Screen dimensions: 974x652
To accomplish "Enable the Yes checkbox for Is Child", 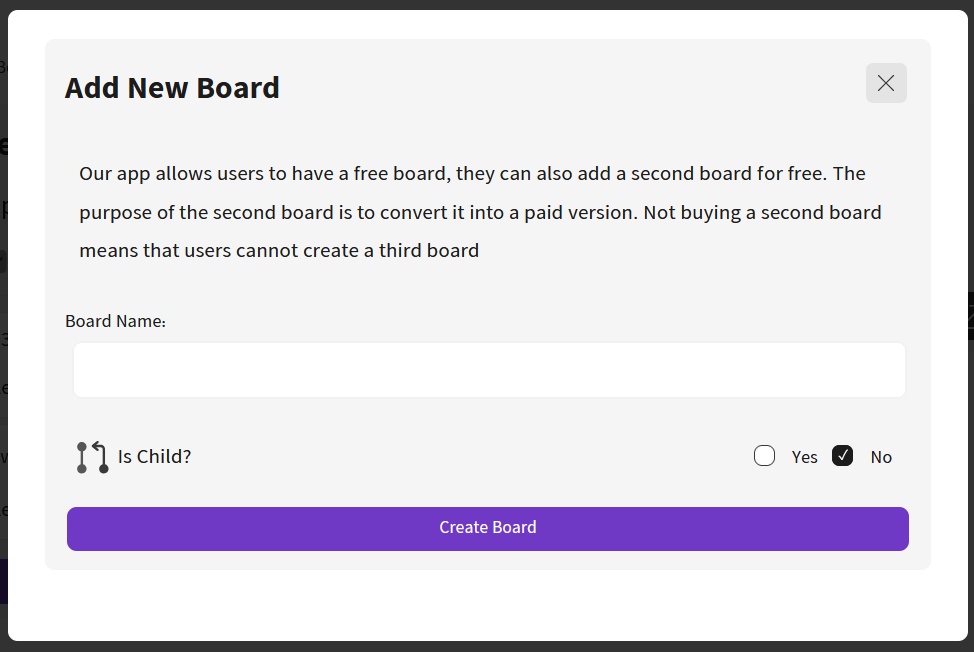I will click(765, 456).
